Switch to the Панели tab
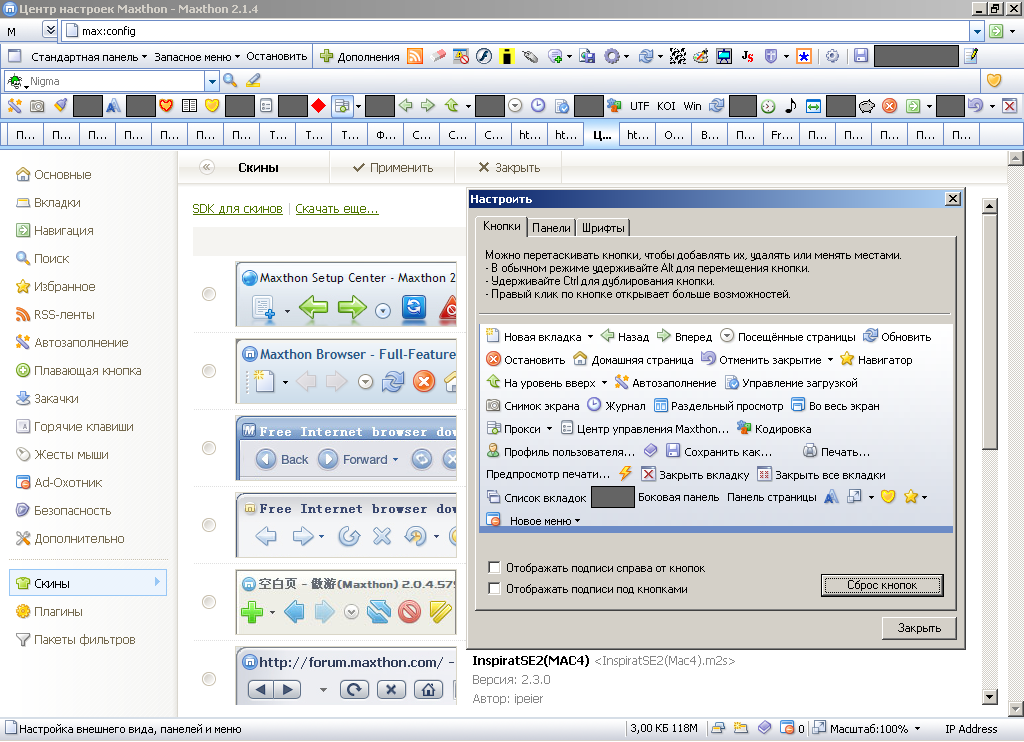 coord(551,227)
